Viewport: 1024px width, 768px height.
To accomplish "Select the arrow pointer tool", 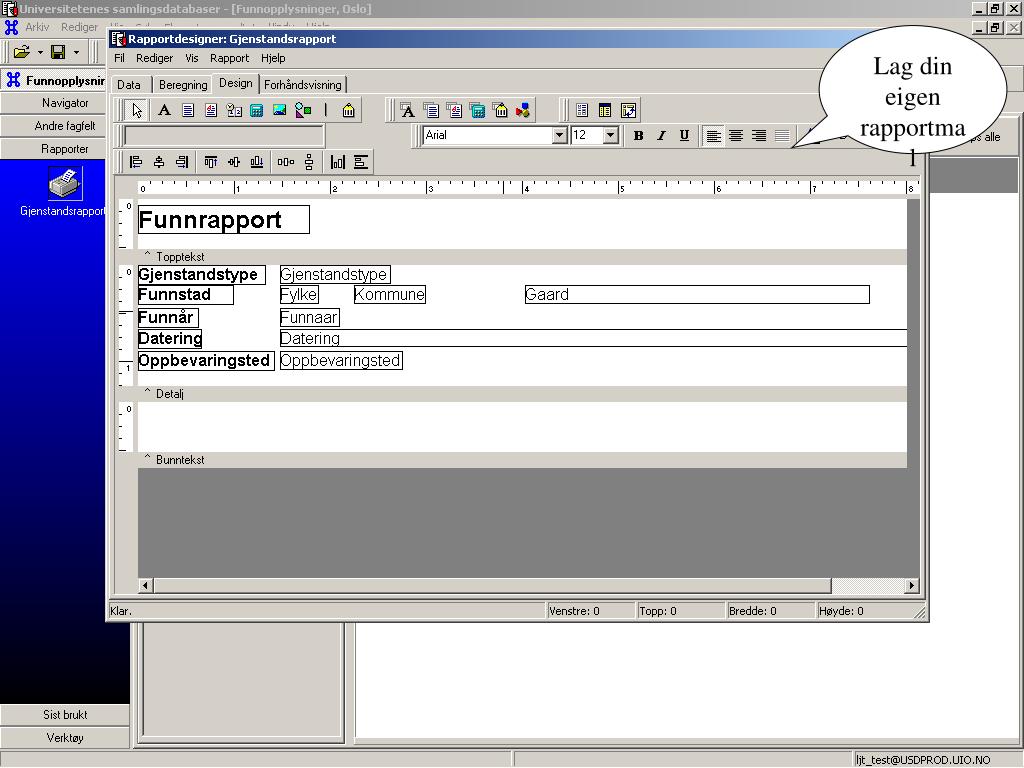I will pyautogui.click(x=136, y=110).
